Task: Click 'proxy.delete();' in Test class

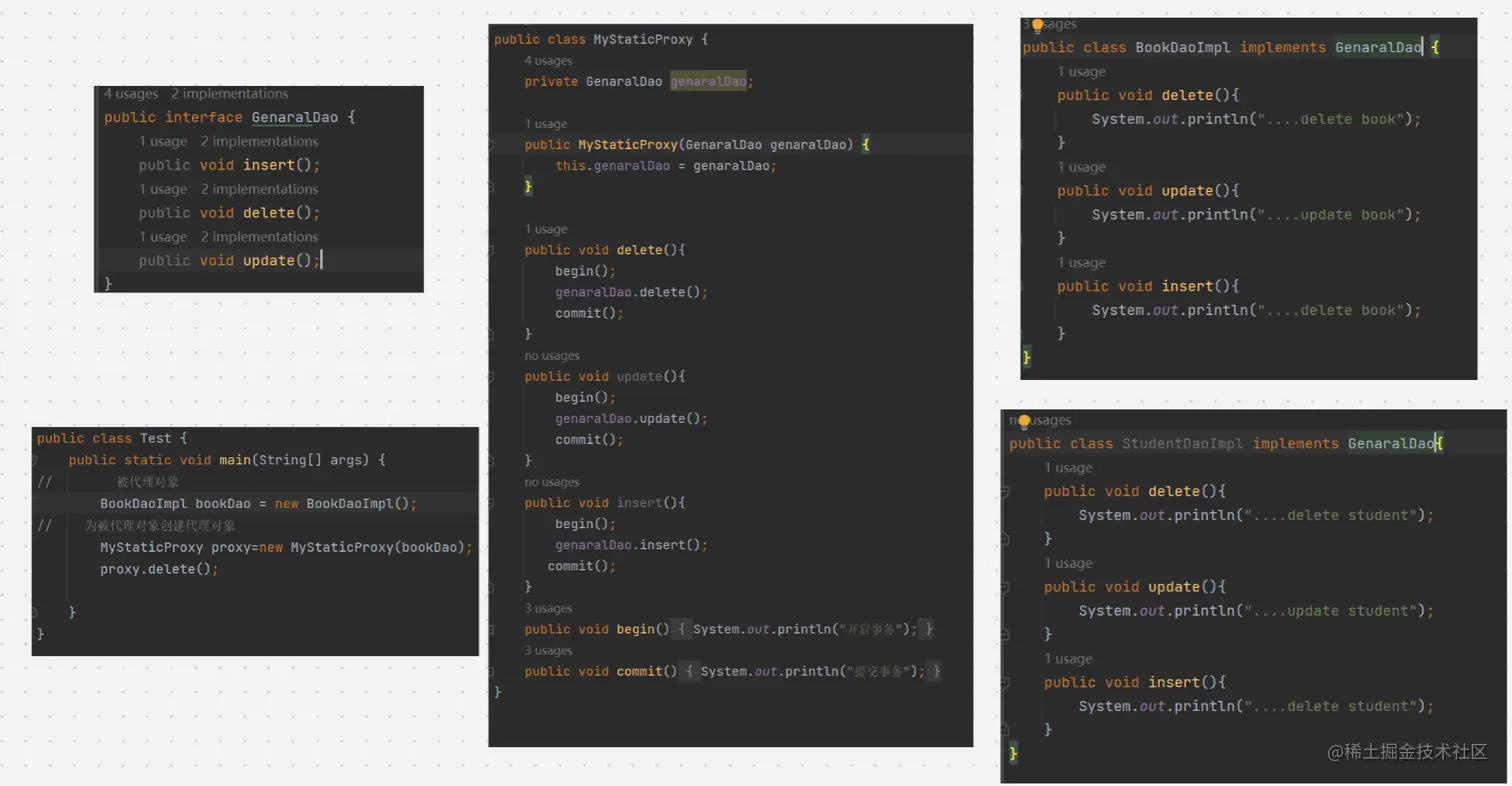Action: pyautogui.click(x=159, y=569)
